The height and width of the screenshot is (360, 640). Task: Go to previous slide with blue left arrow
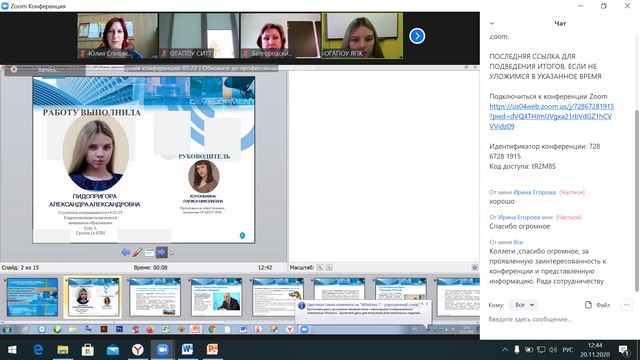click(126, 252)
